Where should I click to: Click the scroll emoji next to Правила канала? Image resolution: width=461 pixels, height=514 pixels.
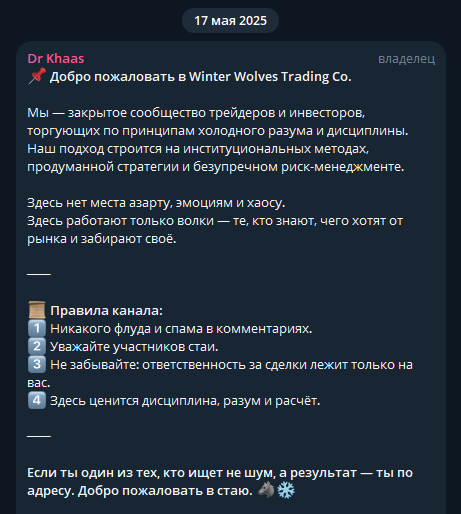pyautogui.click(x=37, y=310)
